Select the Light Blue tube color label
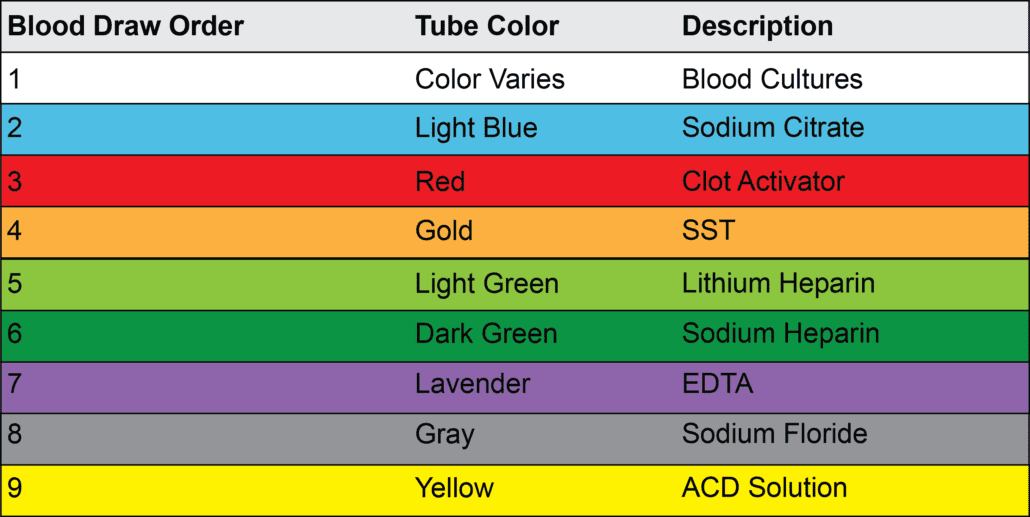 click(476, 128)
